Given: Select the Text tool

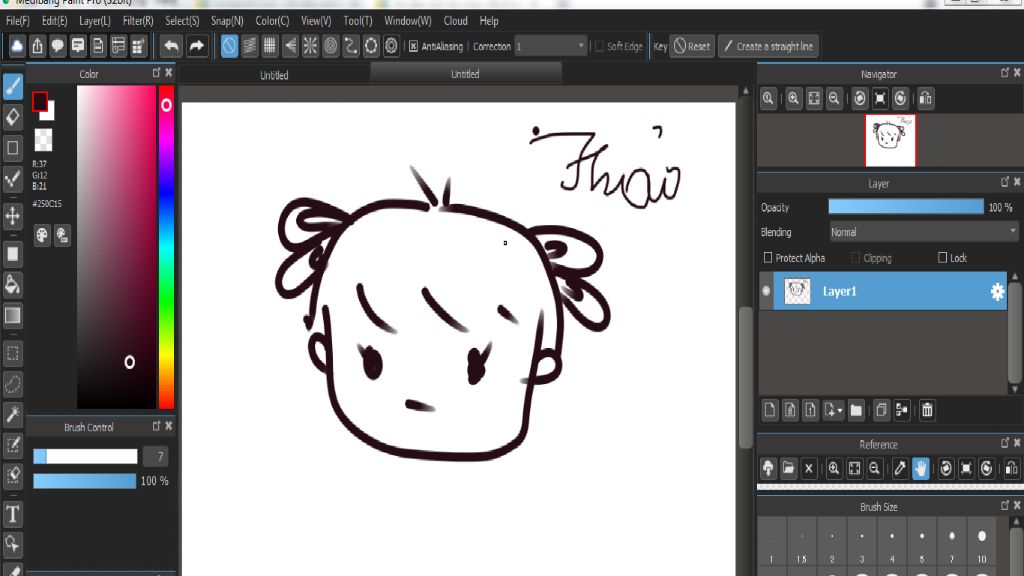Looking at the screenshot, I should [13, 514].
